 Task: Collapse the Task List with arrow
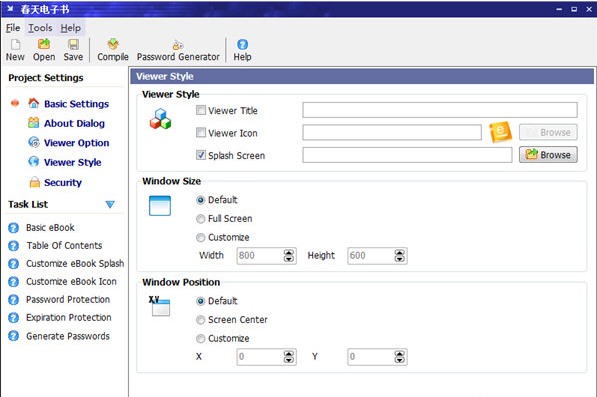pyautogui.click(x=110, y=205)
